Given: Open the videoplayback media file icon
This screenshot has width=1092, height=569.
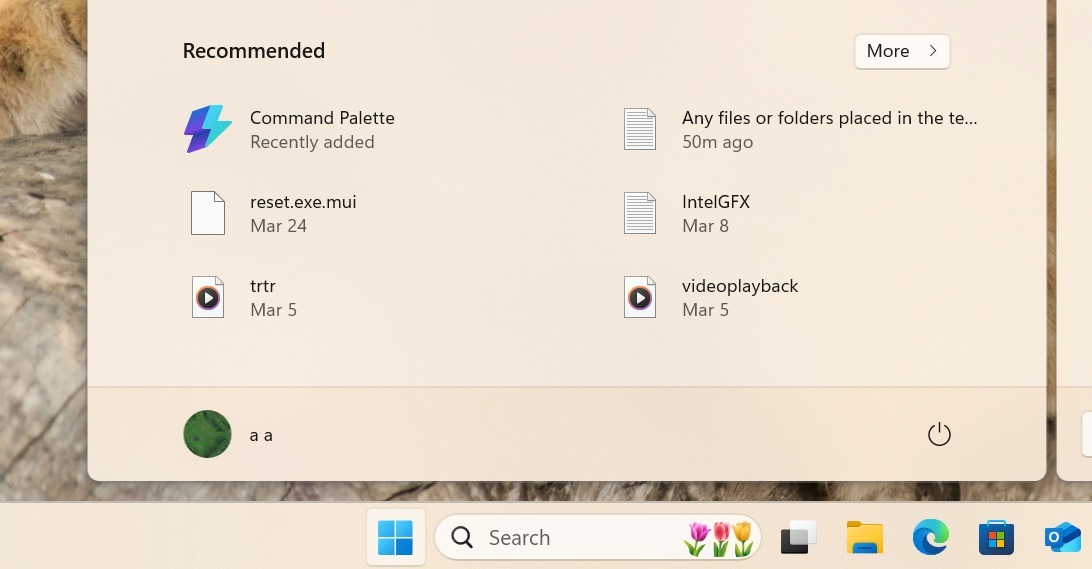Looking at the screenshot, I should [640, 297].
